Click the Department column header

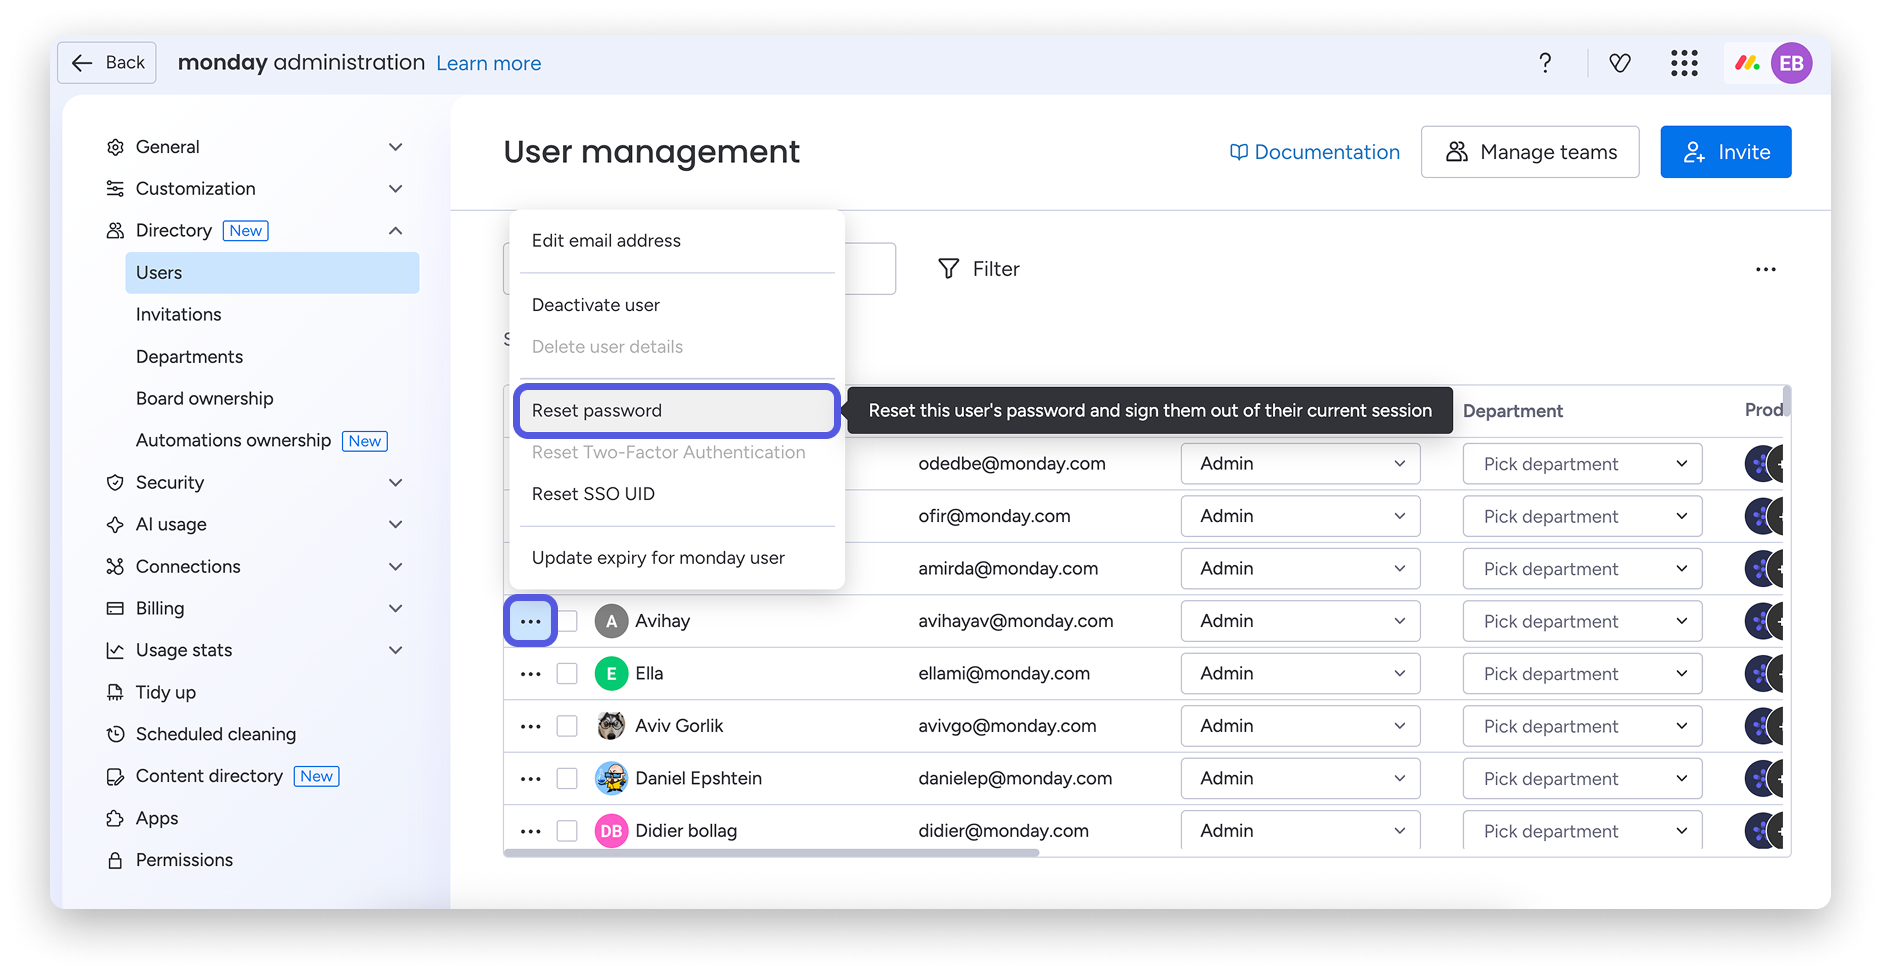coord(1513,411)
